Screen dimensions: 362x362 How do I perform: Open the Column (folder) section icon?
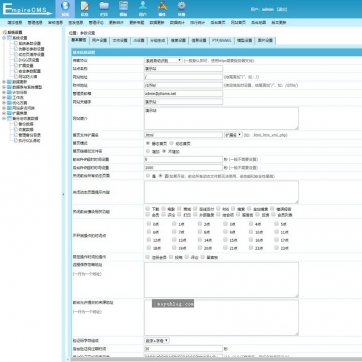[104, 6]
